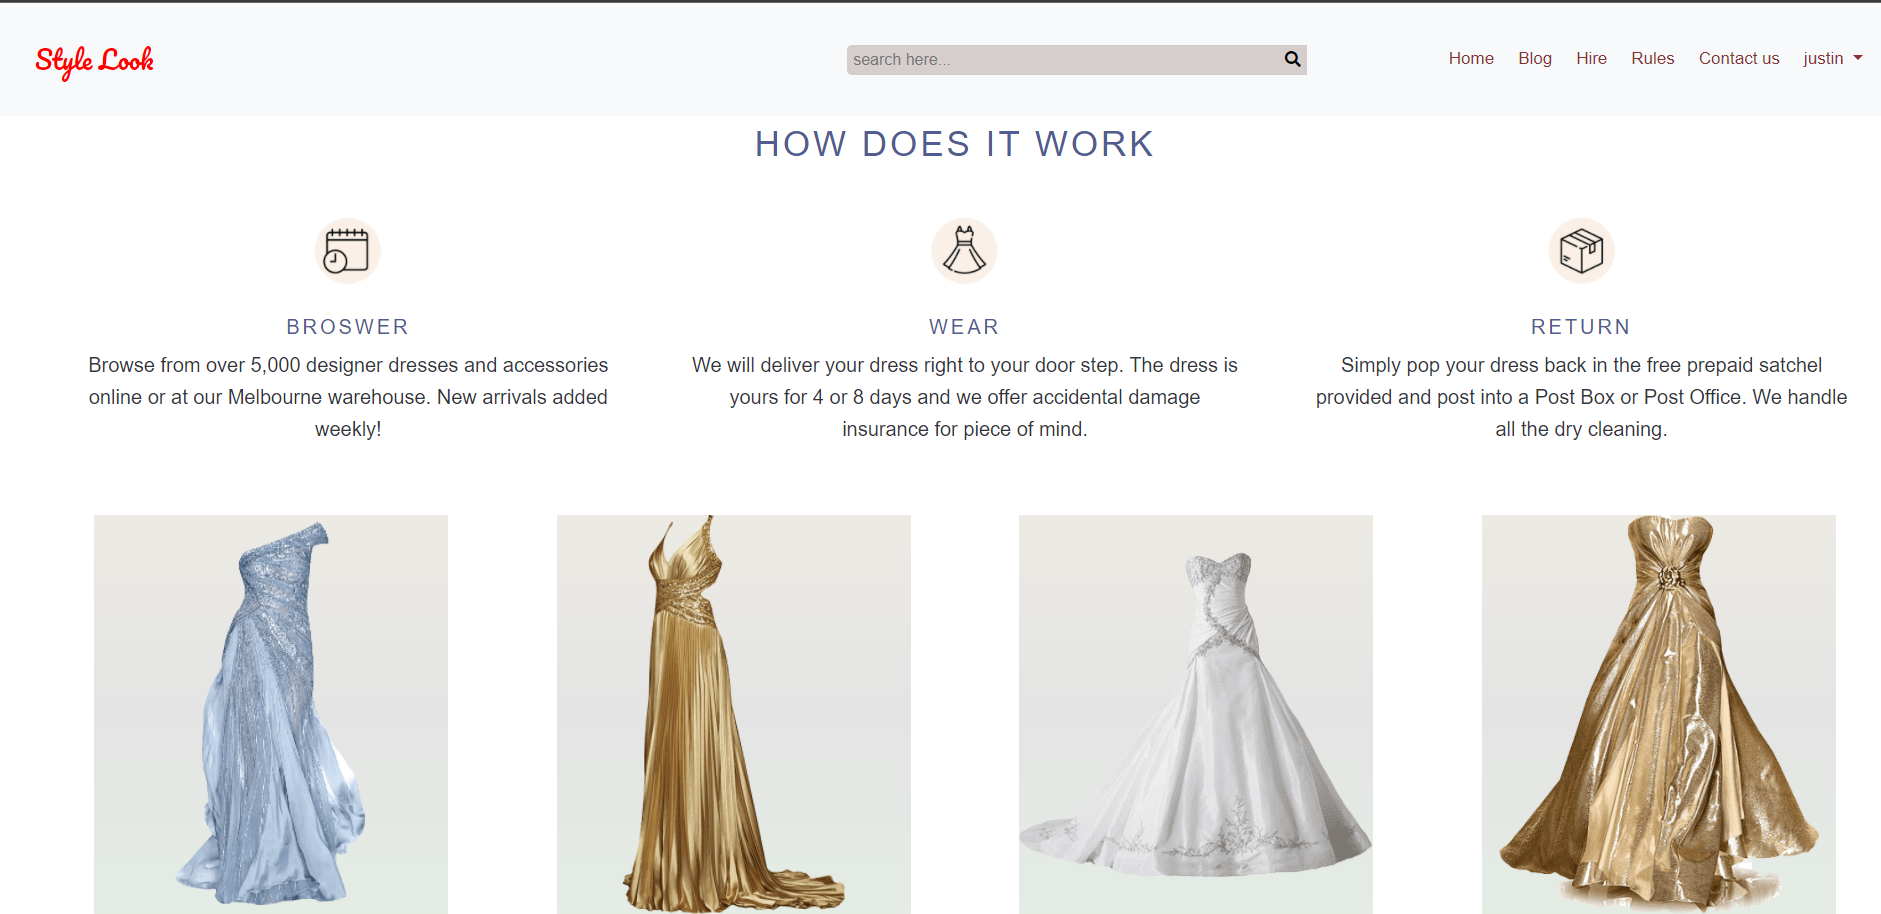Image resolution: width=1881 pixels, height=914 pixels.
Task: Click the search magnifier icon
Action: click(1292, 59)
